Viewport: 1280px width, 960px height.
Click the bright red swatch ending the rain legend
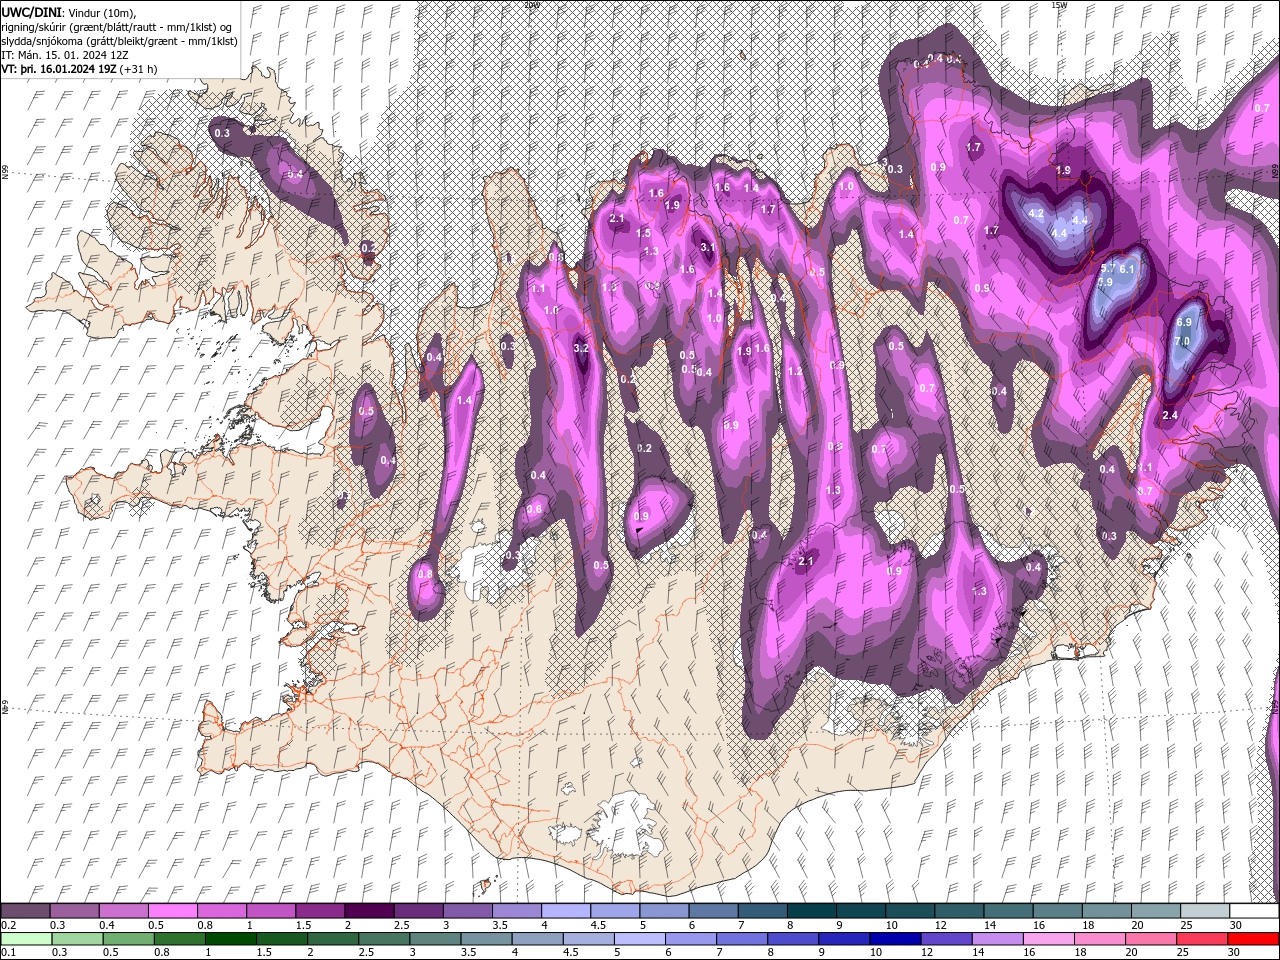click(1253, 938)
